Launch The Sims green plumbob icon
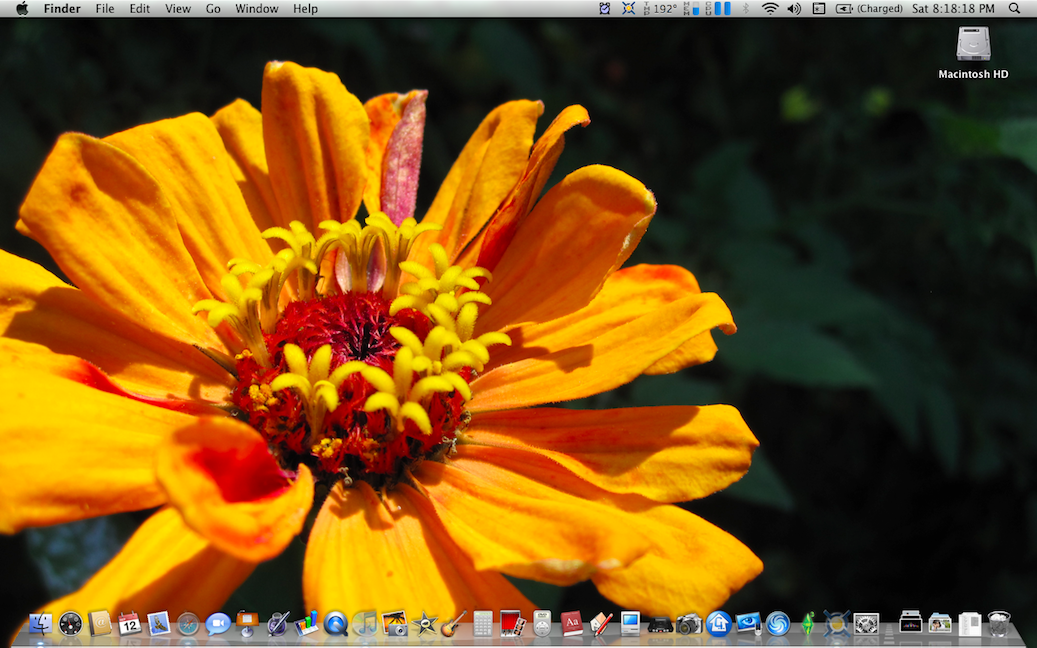The width and height of the screenshot is (1037, 648). pos(808,624)
